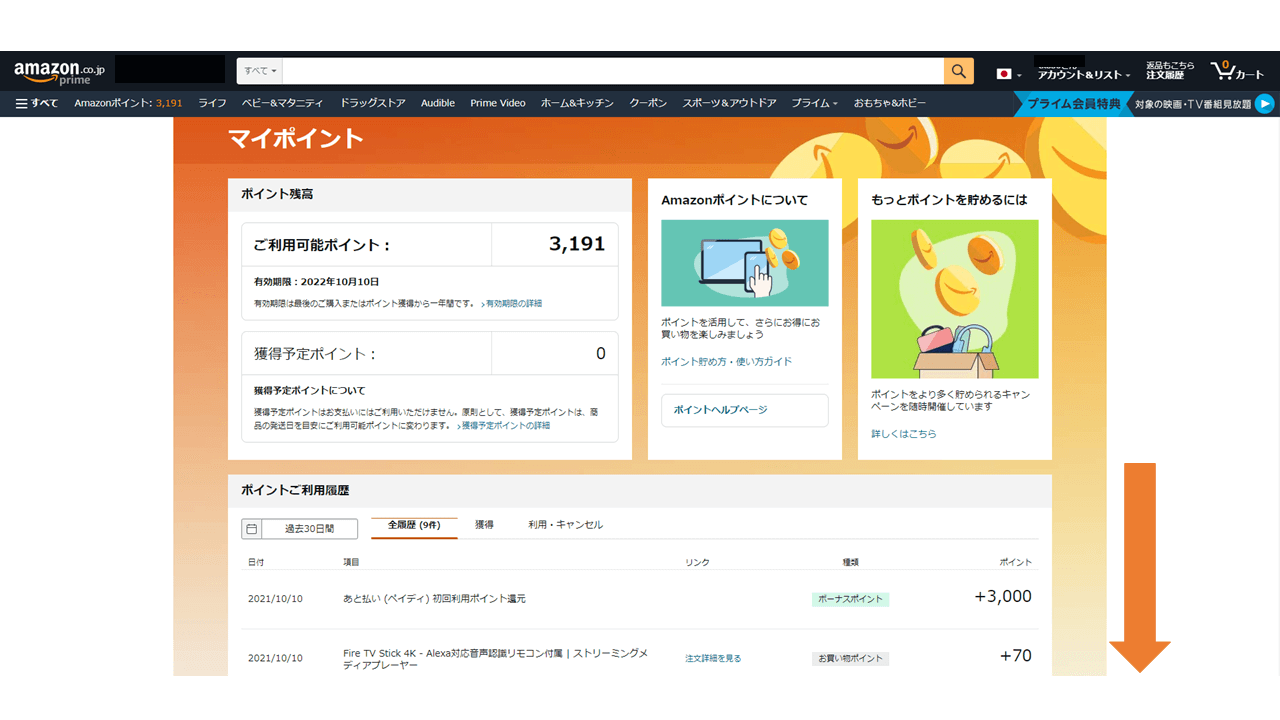1280x720 pixels.
Task: Switch to the 獲得 tab
Action: pos(484,524)
